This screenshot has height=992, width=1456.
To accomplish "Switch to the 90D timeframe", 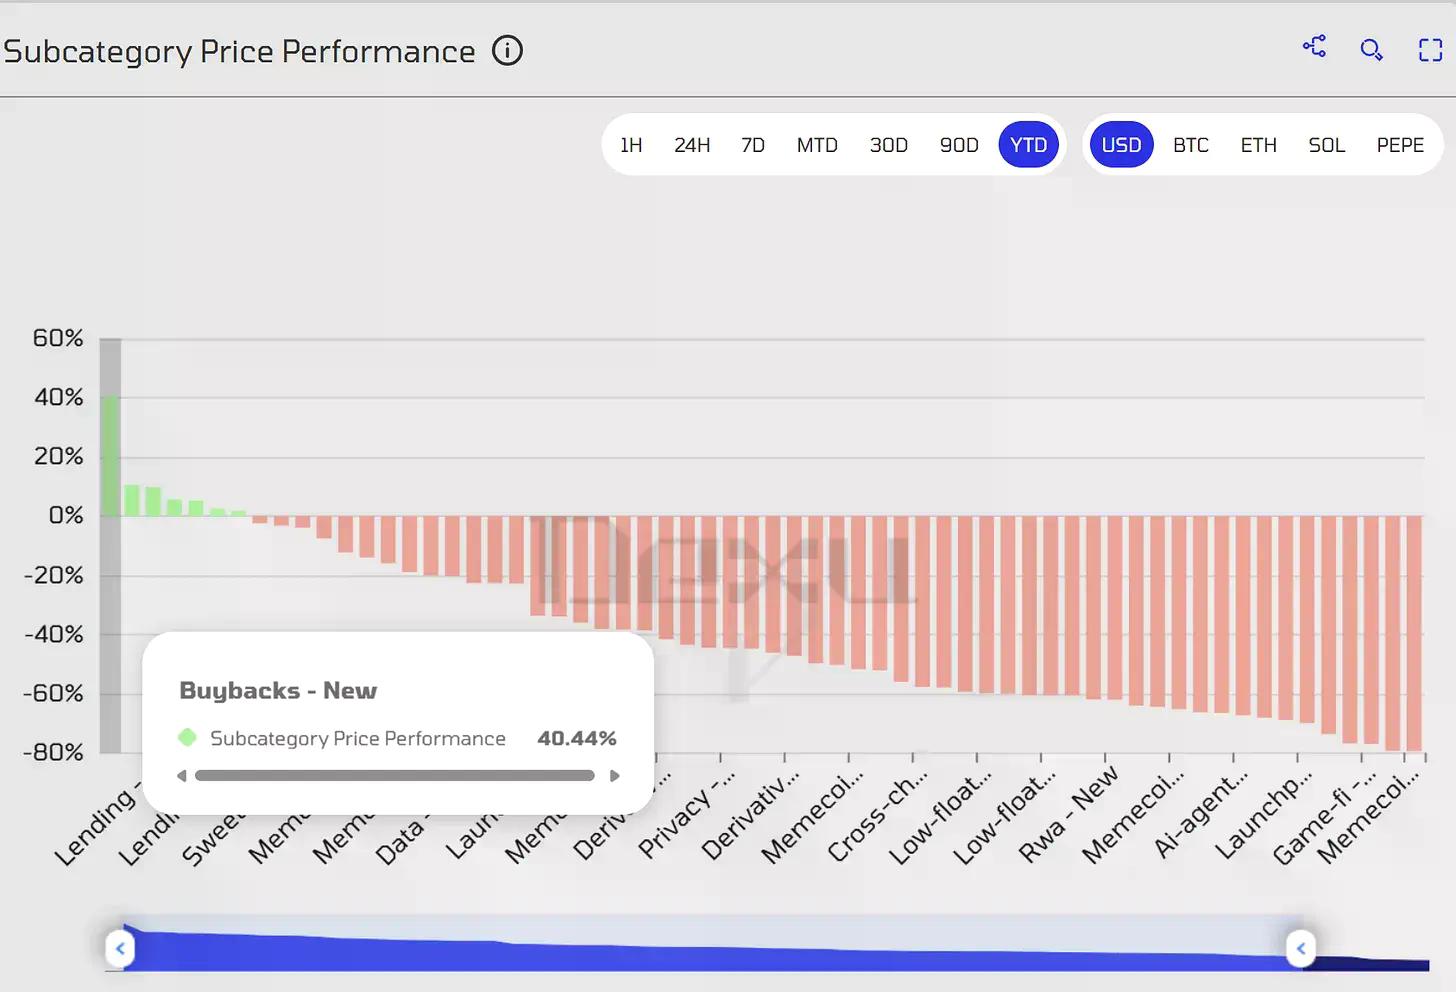I will 959,146.
